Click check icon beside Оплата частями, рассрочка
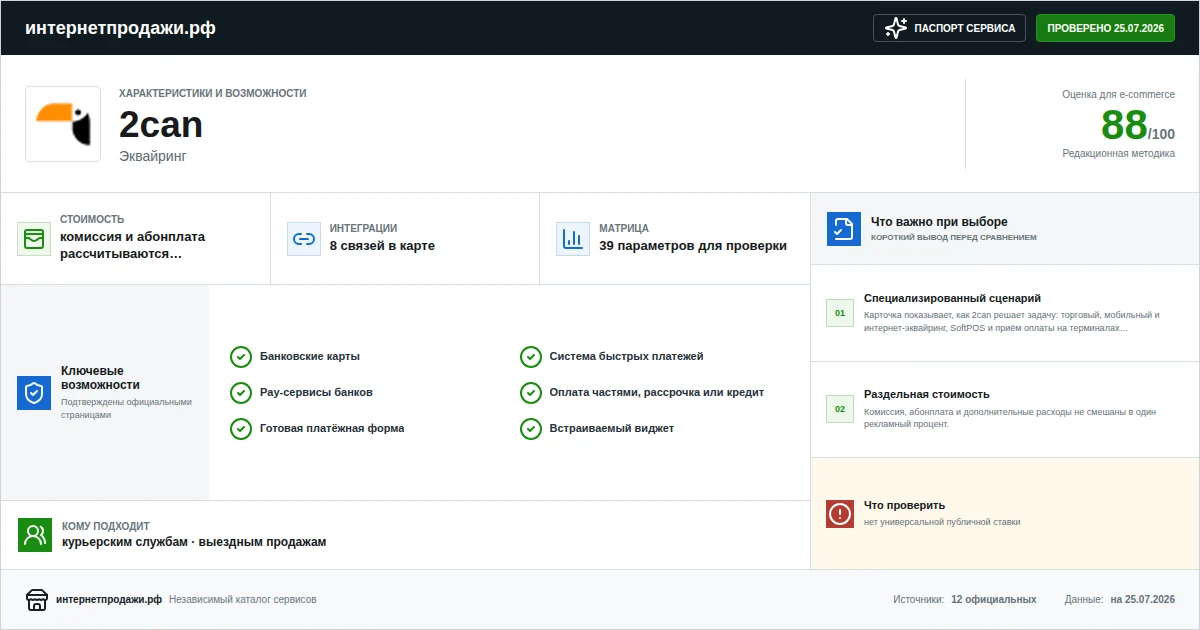Screen dimensions: 1200x630 [x=531, y=393]
